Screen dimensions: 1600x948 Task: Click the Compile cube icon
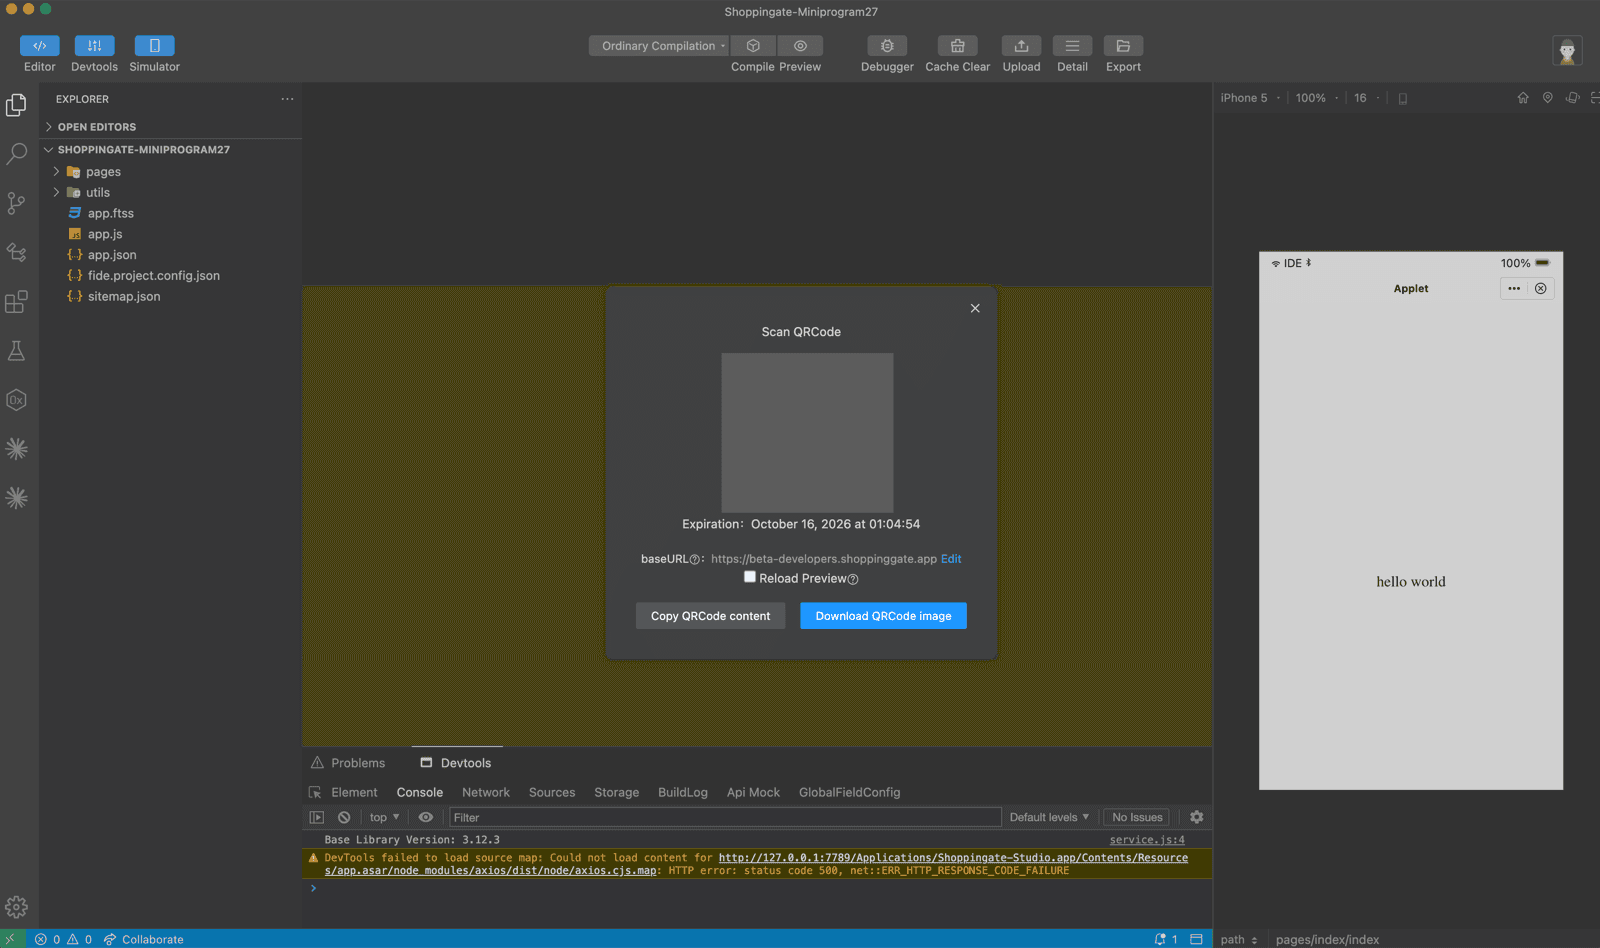pyautogui.click(x=753, y=46)
